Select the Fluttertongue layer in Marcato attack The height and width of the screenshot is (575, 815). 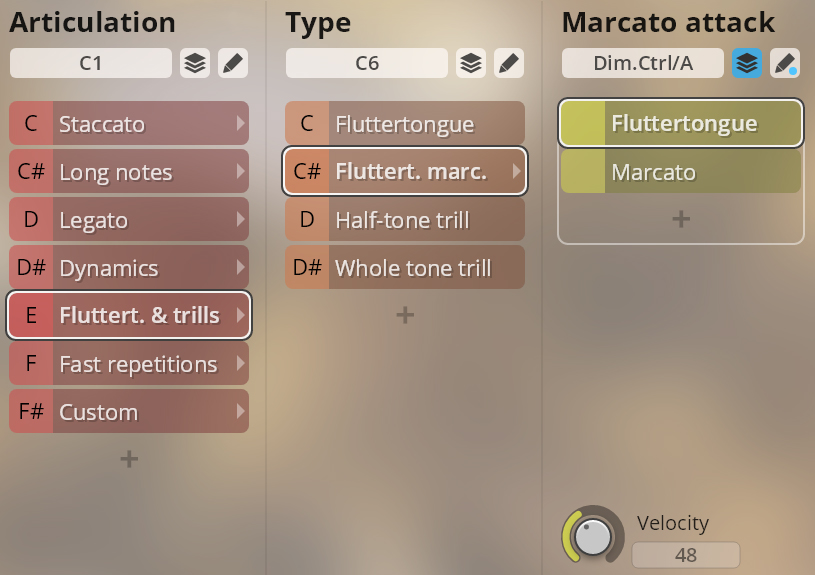[x=681, y=124]
